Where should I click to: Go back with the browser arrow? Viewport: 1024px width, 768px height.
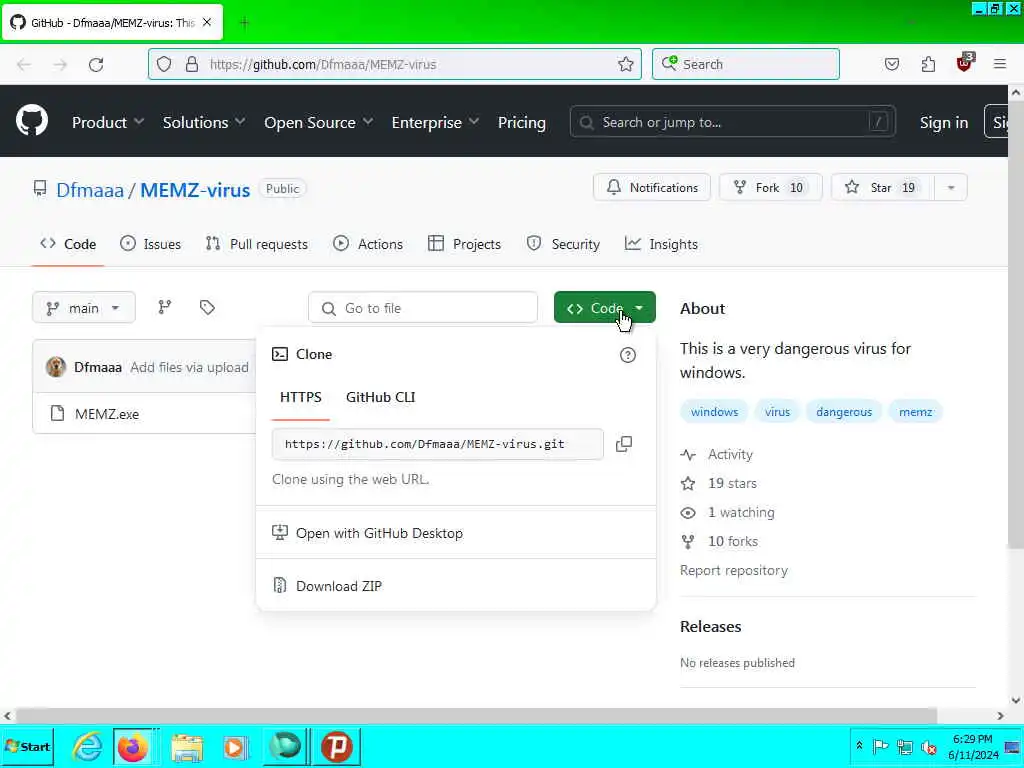click(24, 64)
